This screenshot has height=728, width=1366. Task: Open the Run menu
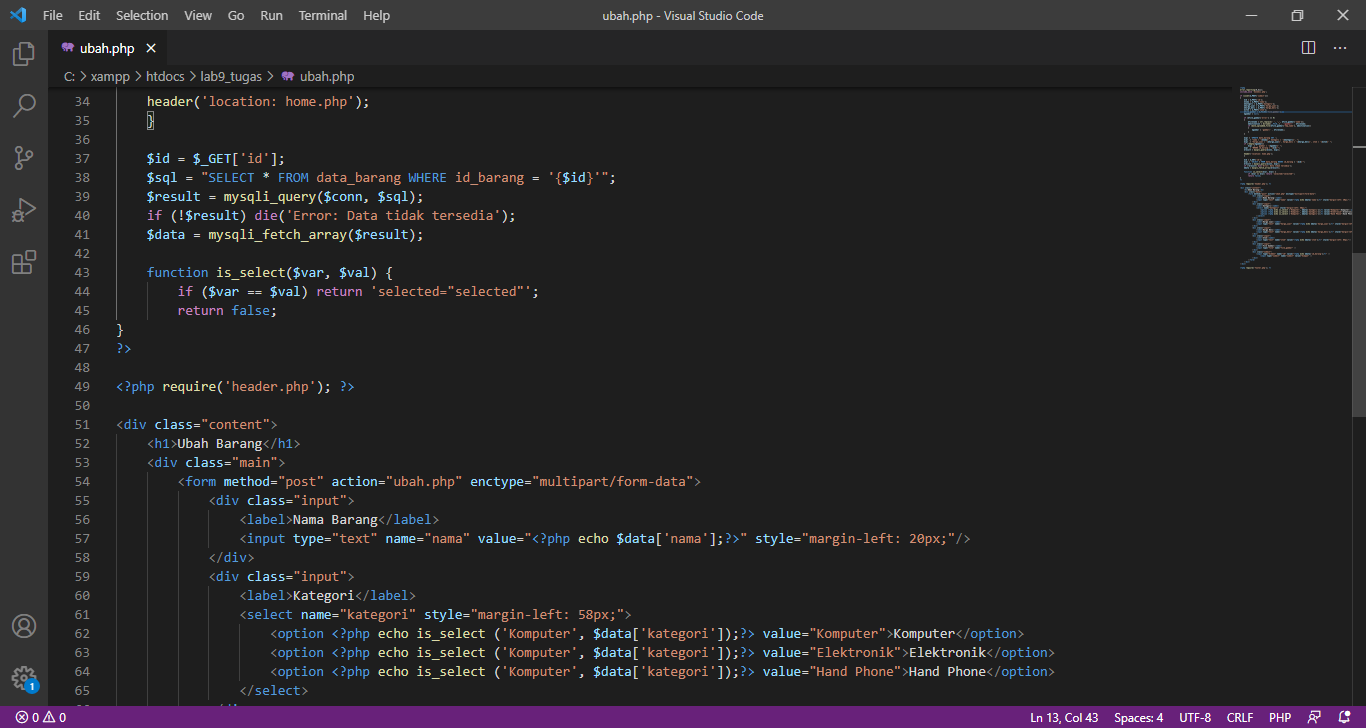tap(271, 15)
